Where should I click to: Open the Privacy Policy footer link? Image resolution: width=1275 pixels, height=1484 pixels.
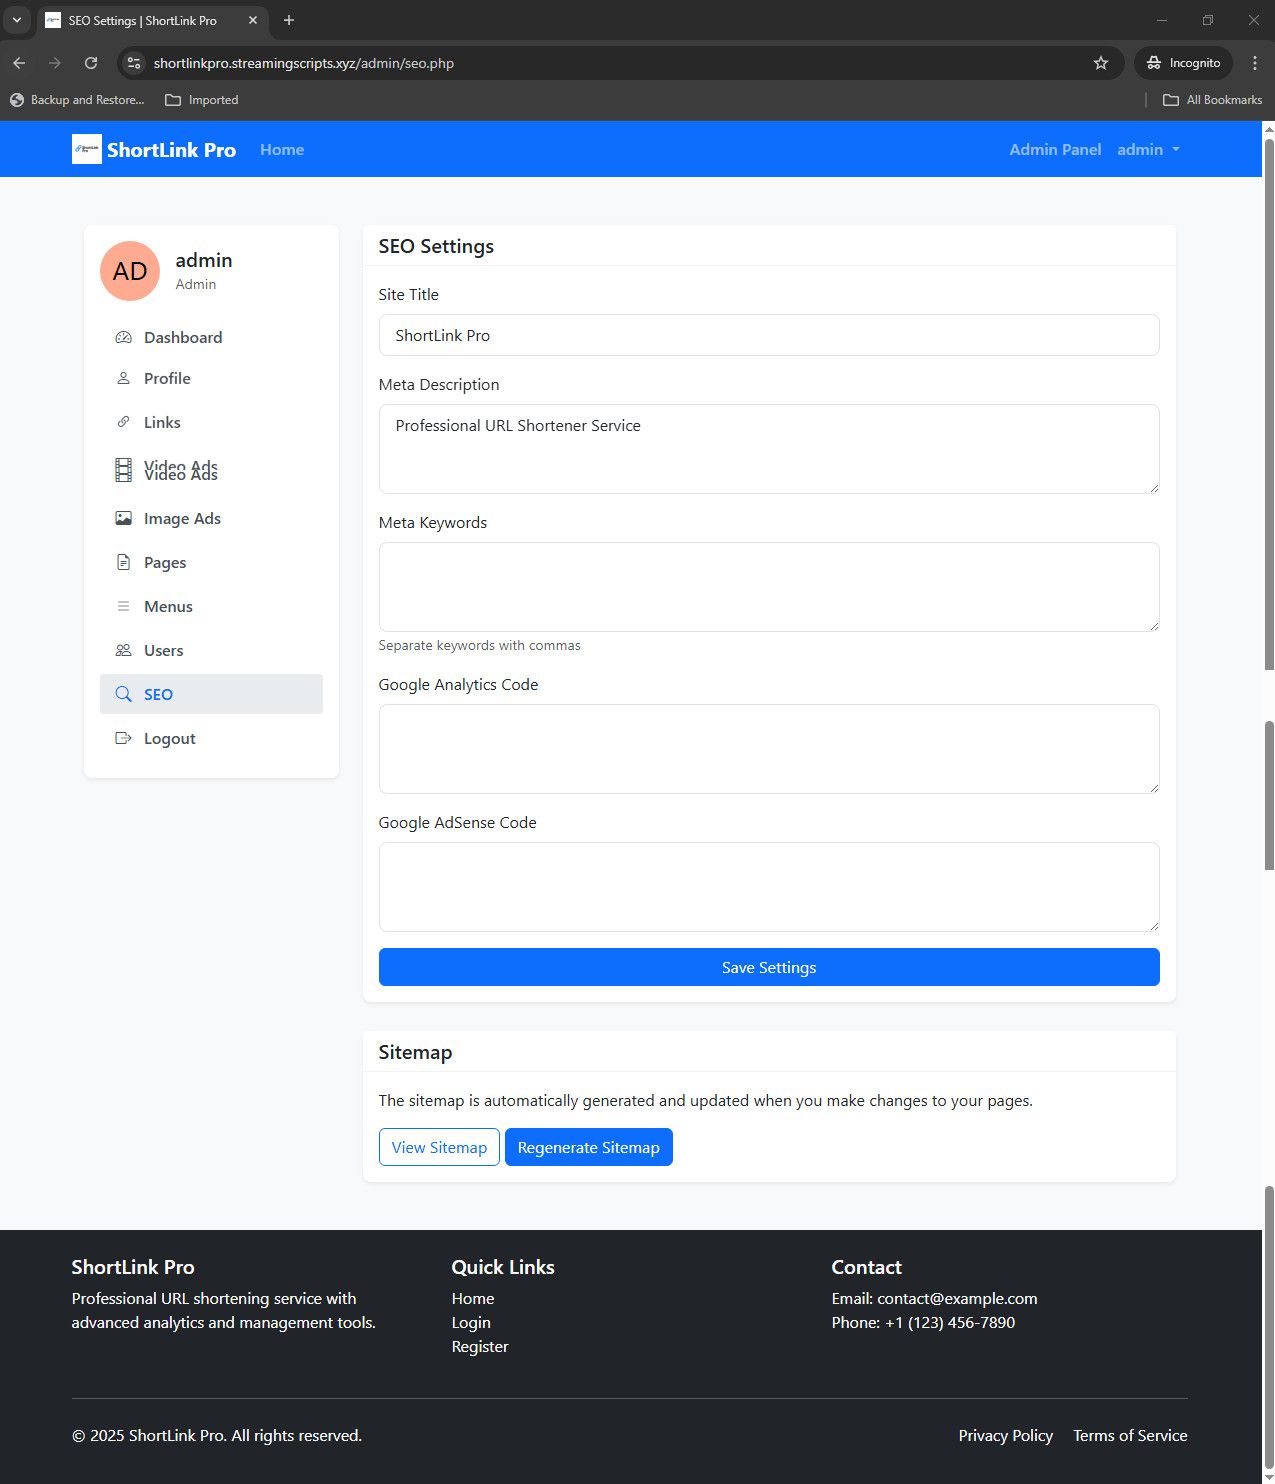1006,1435
